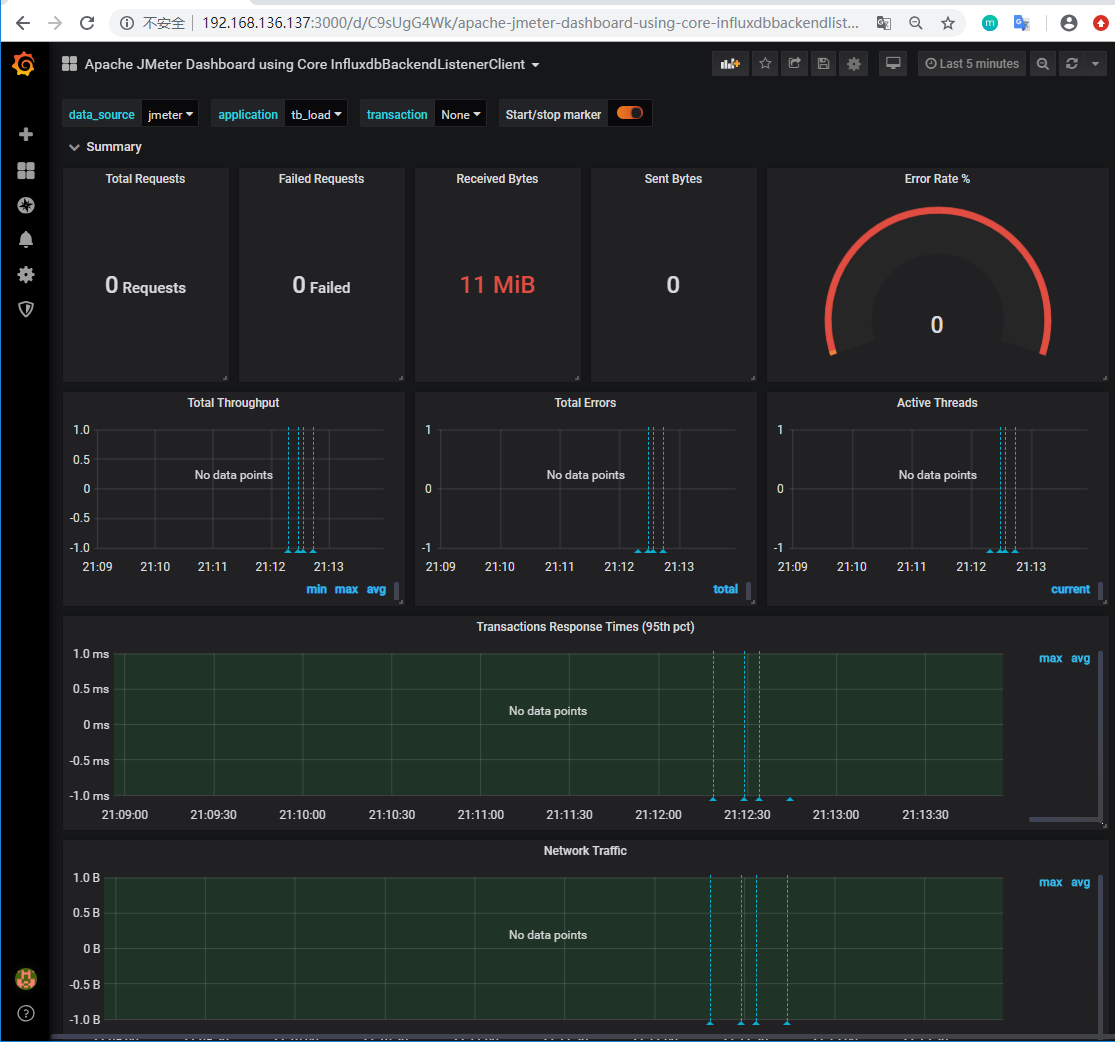Open the Total Requests panel title
Image resolution: width=1115 pixels, height=1042 pixels.
pos(145,179)
